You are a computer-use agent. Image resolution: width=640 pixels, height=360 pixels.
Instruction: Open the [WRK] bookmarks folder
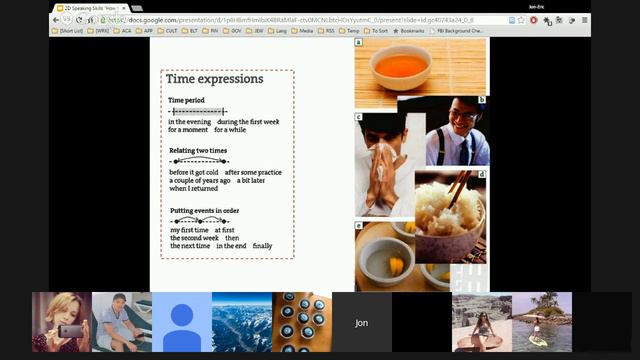tap(98, 31)
